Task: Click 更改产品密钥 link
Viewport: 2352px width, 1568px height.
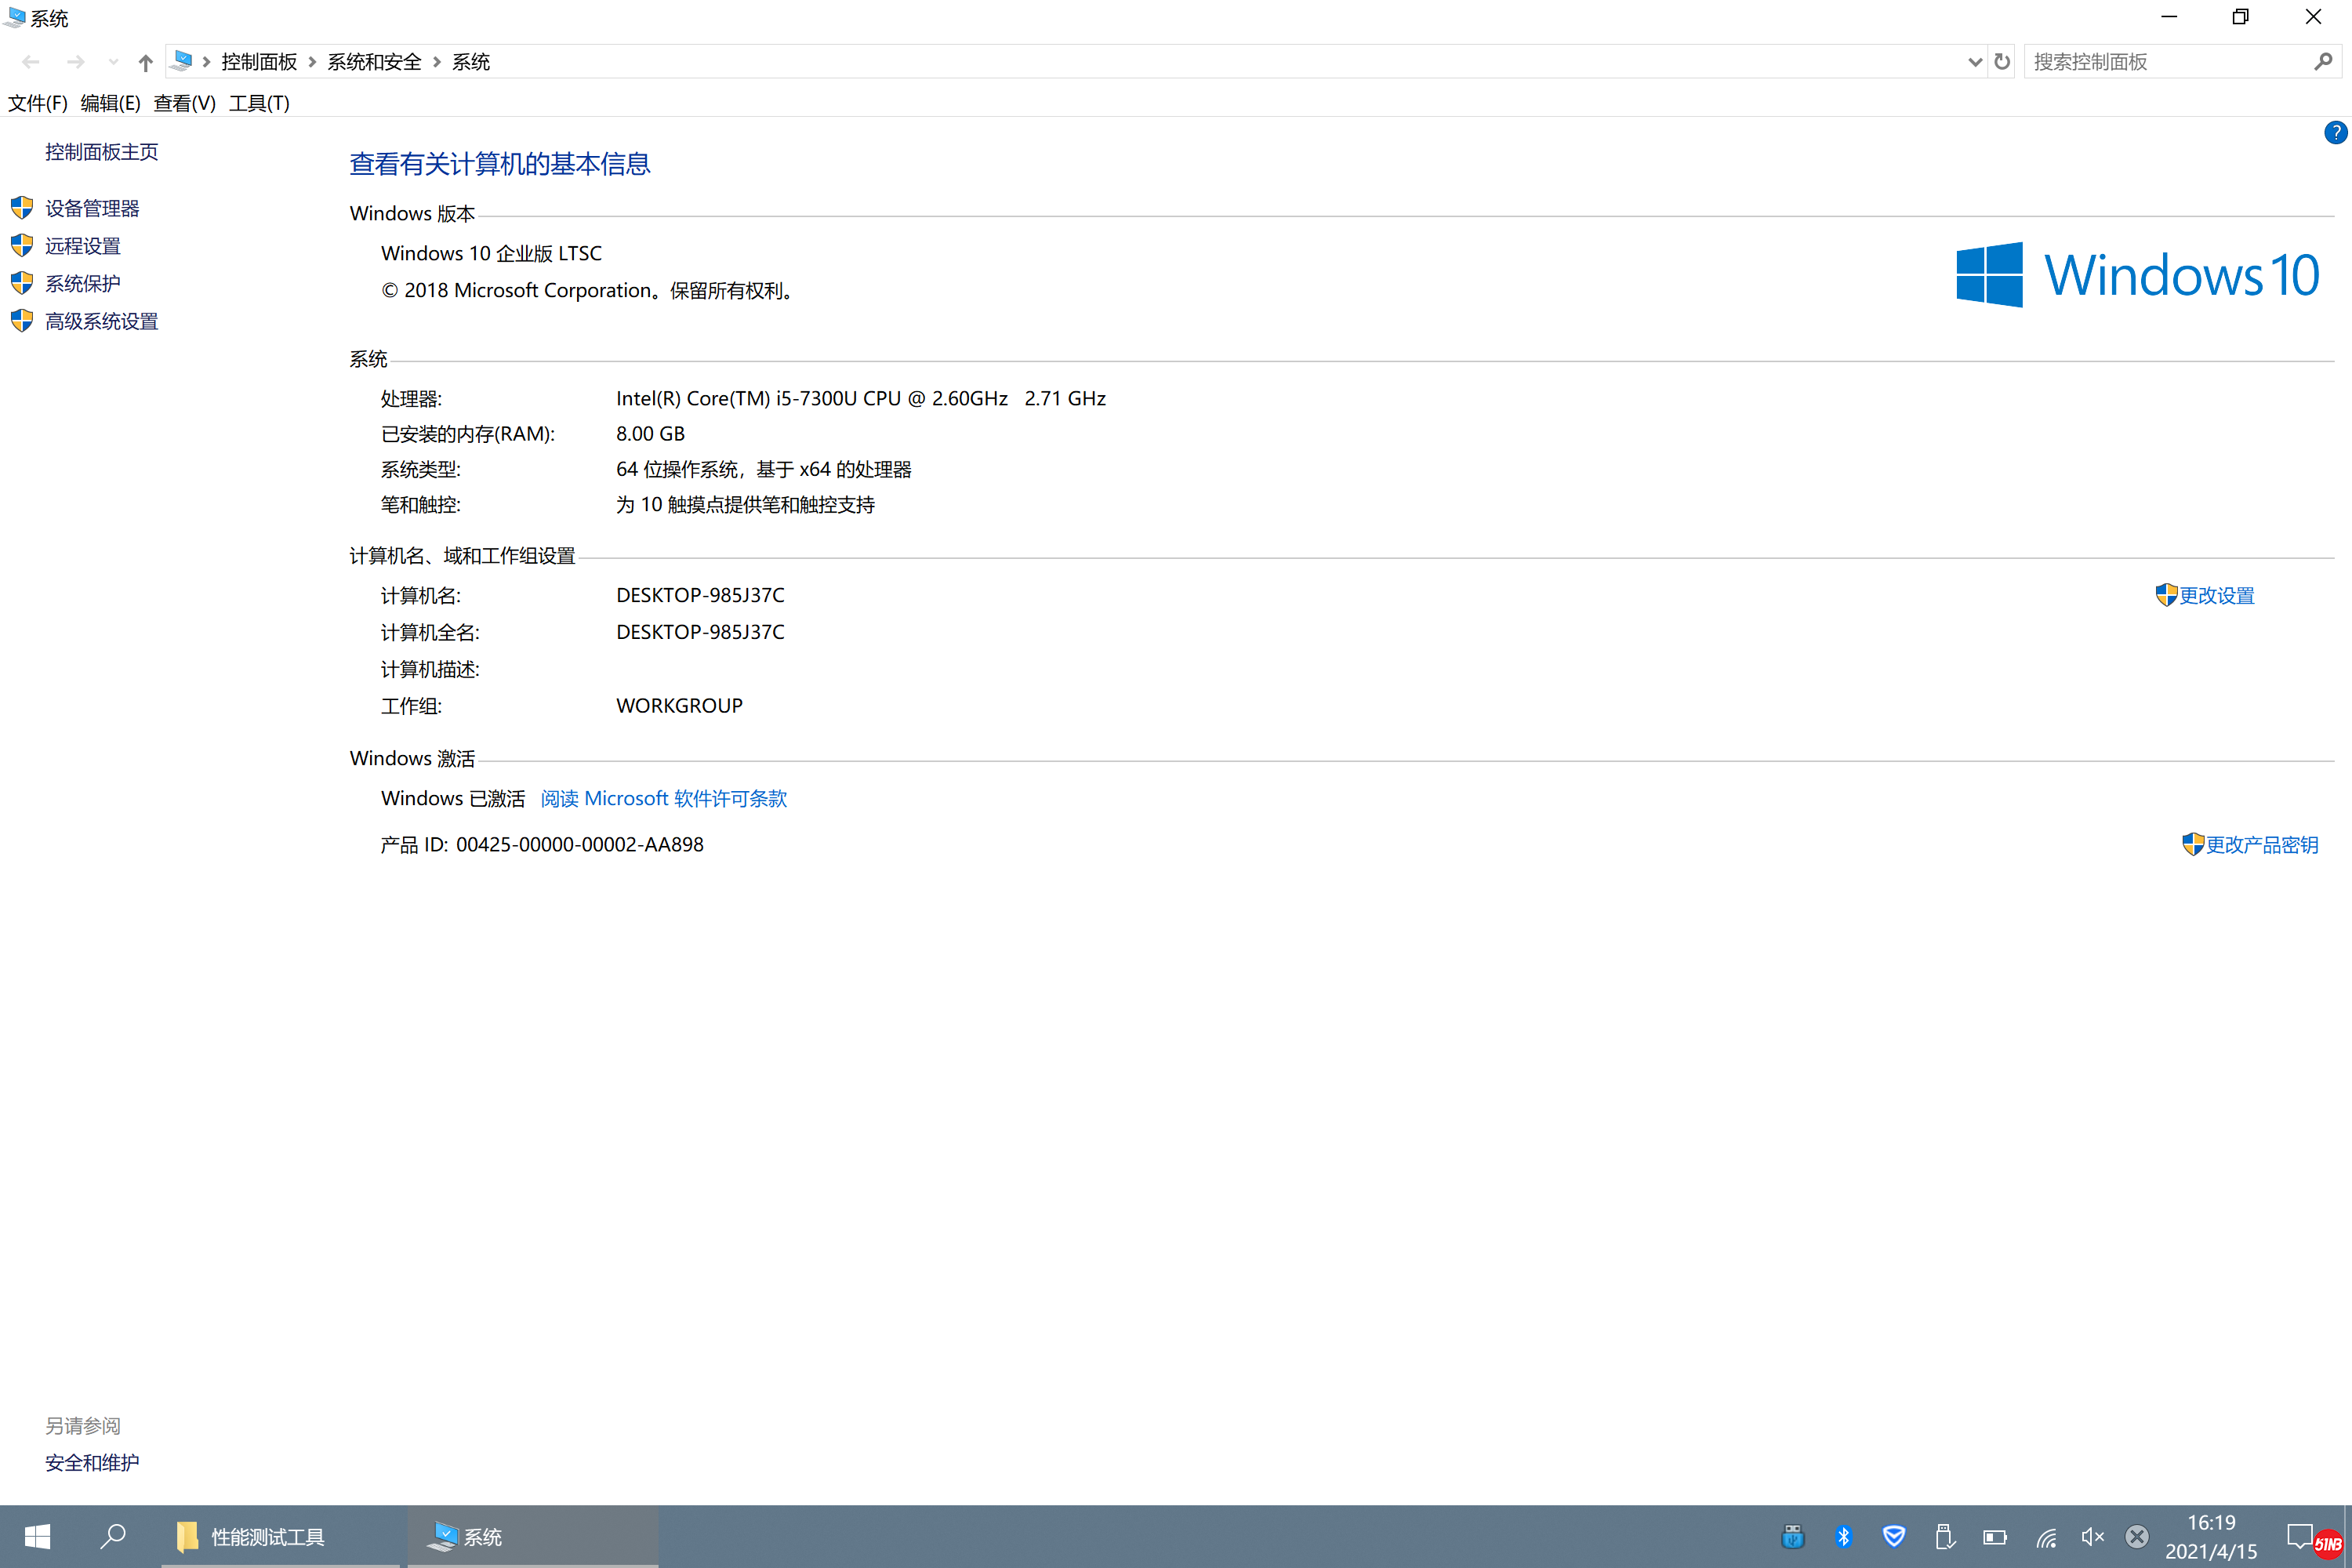Action: click(2261, 845)
